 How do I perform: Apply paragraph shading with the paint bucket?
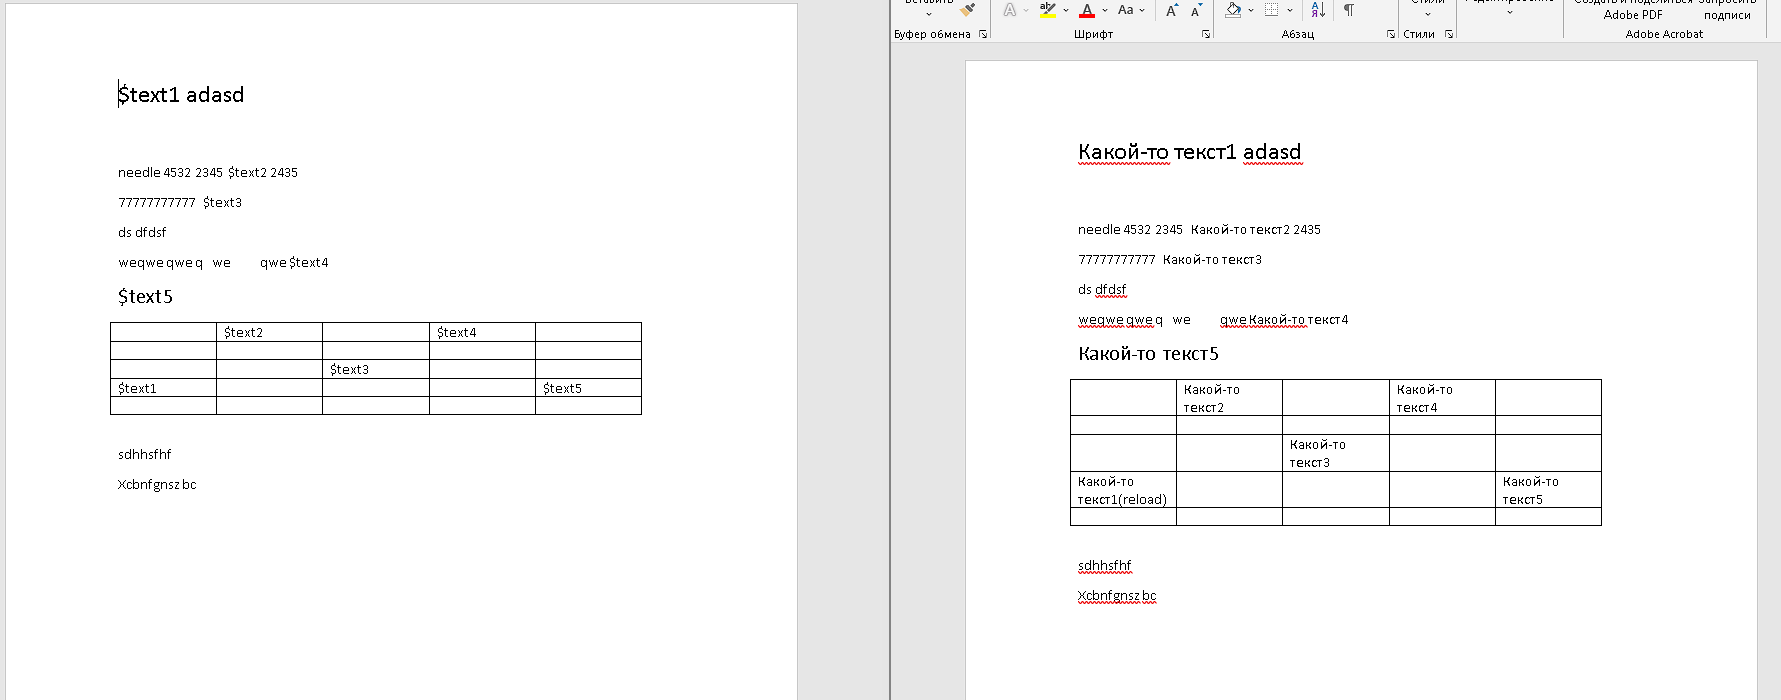(1233, 10)
